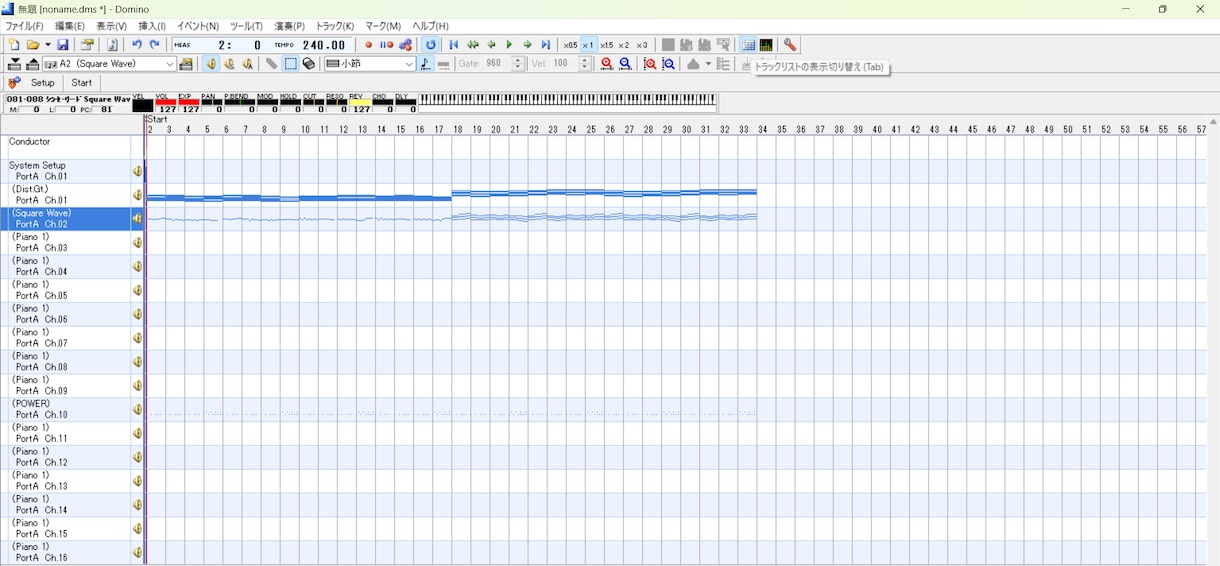Save the song with the floppy disk icon
Screen dimensions: 1220x566
click(63, 45)
